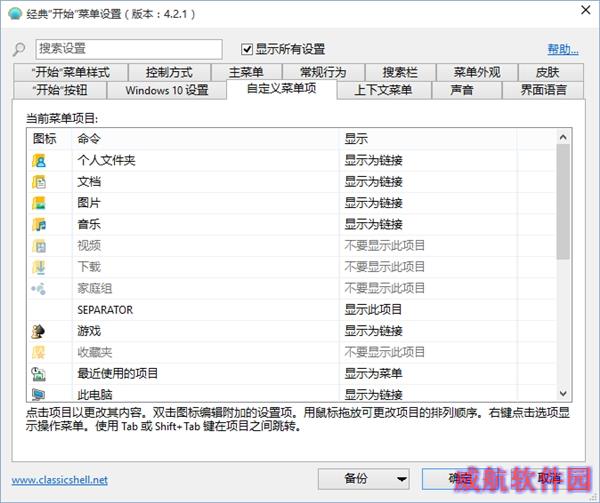Change 文档 display value 显示为链接
This screenshot has width=600, height=503.
pyautogui.click(x=373, y=182)
